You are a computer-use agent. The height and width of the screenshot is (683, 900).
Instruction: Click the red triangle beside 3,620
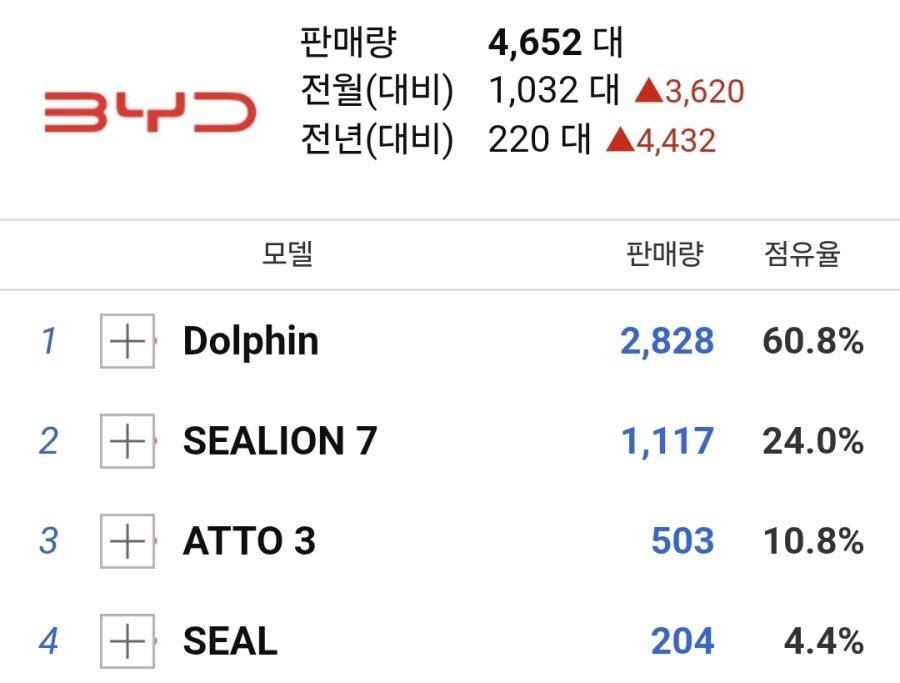pos(649,91)
